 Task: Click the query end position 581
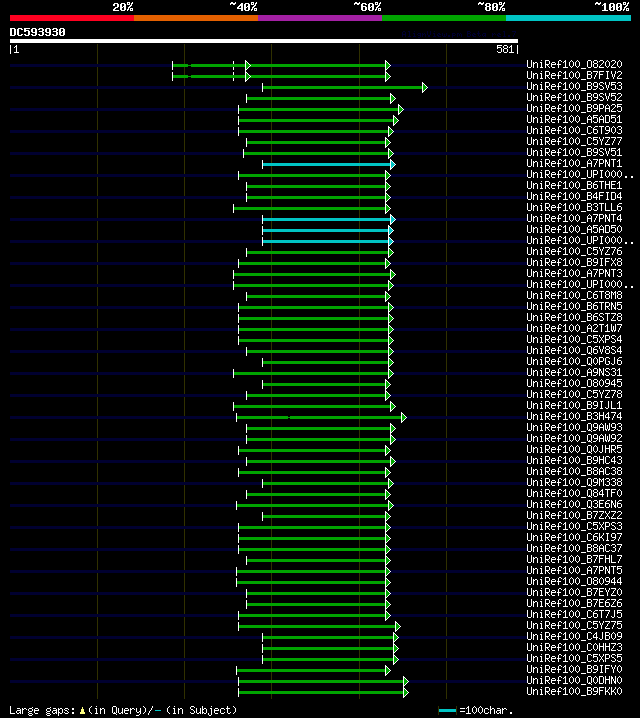505,49
